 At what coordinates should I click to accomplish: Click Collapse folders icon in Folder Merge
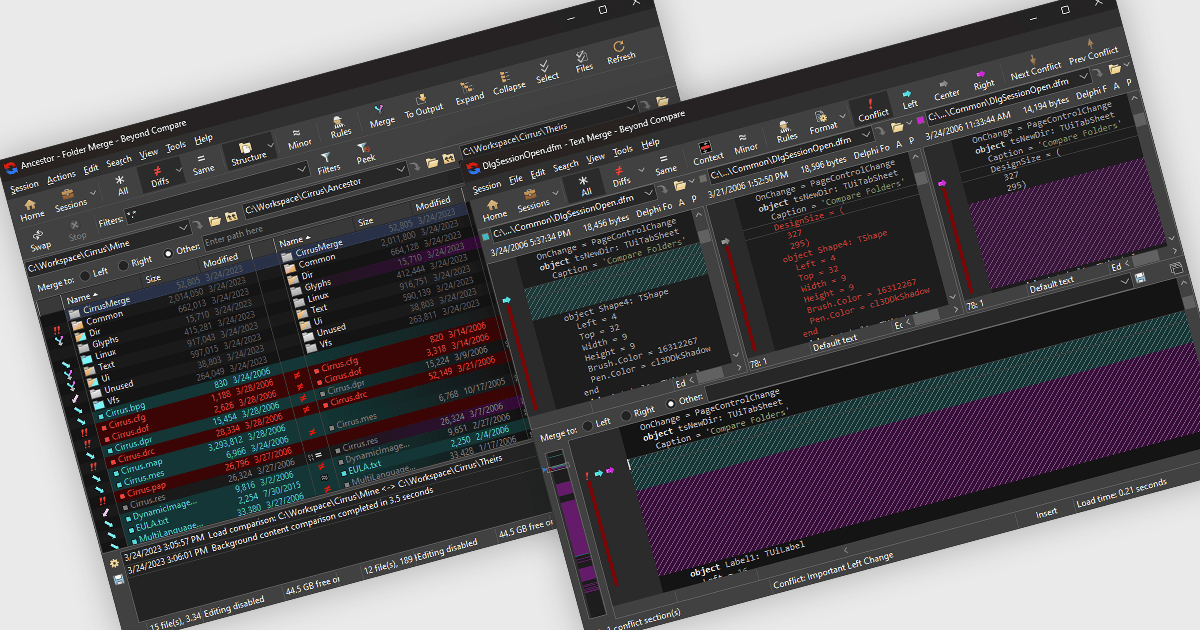(506, 77)
